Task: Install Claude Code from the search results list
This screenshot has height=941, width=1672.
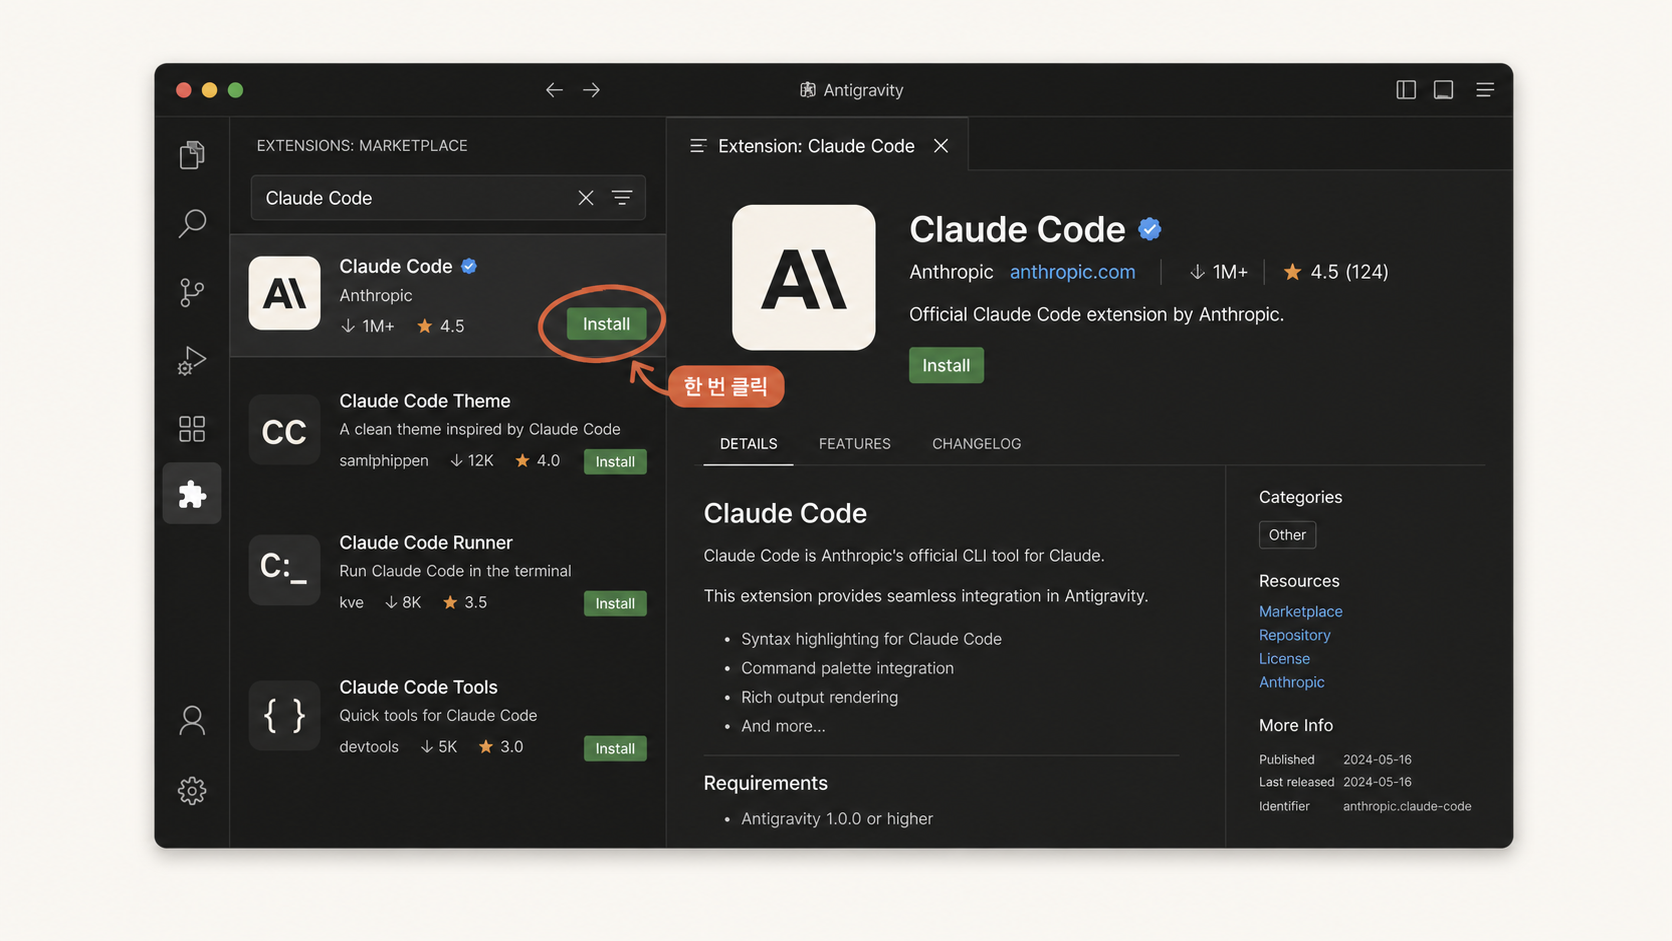Action: (x=606, y=324)
